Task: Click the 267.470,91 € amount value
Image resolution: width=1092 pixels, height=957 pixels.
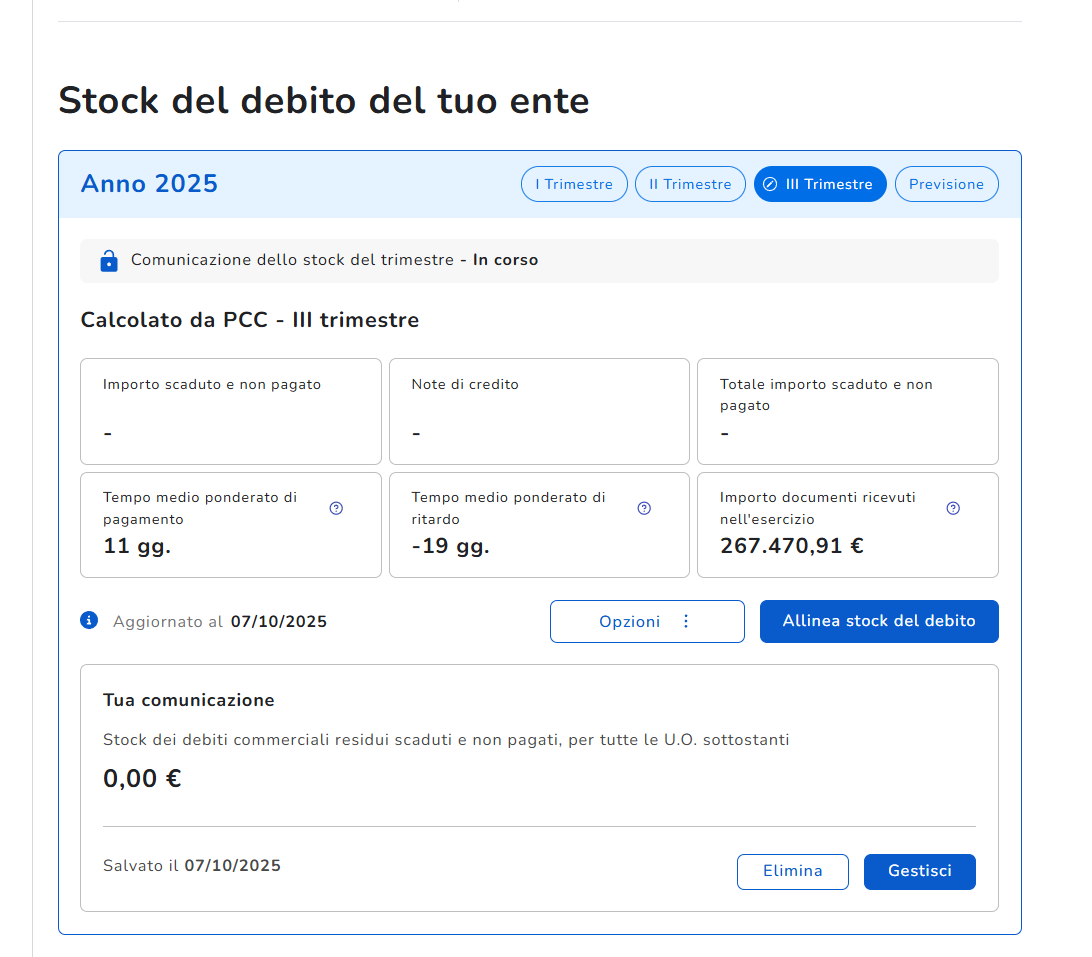Action: (792, 545)
